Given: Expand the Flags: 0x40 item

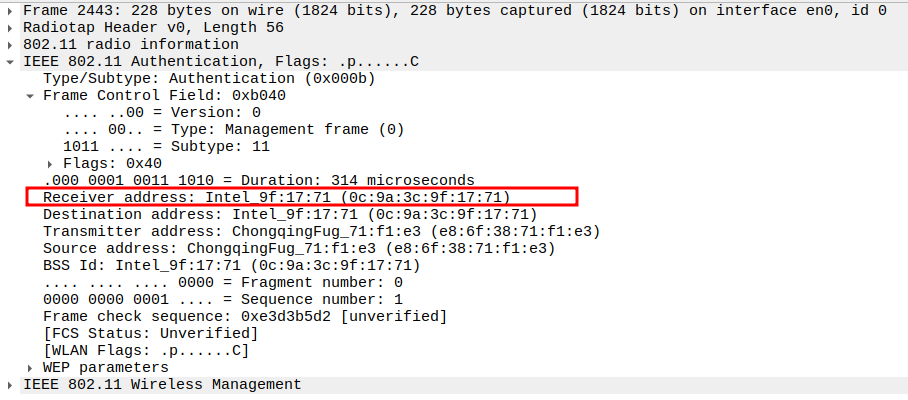Looking at the screenshot, I should (x=51, y=163).
